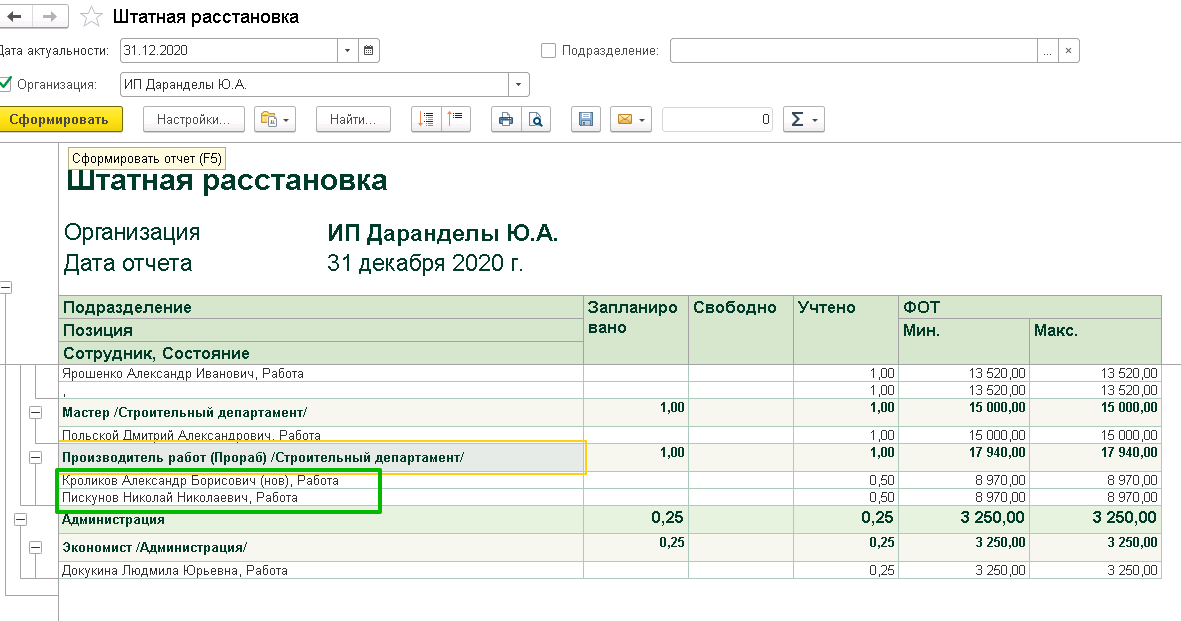This screenshot has height=621, width=1181.
Task: Save the report with floppy disk icon
Action: point(586,119)
